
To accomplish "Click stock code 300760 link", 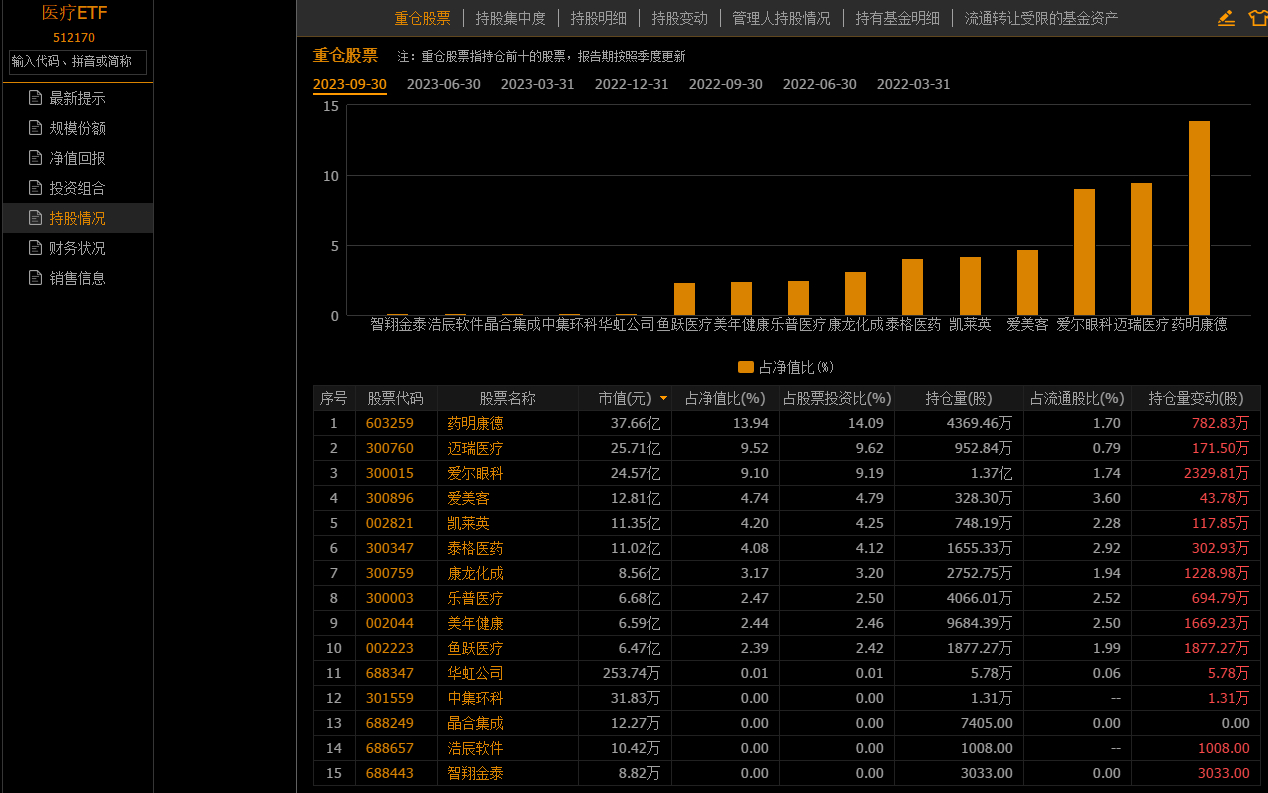I will coord(389,448).
